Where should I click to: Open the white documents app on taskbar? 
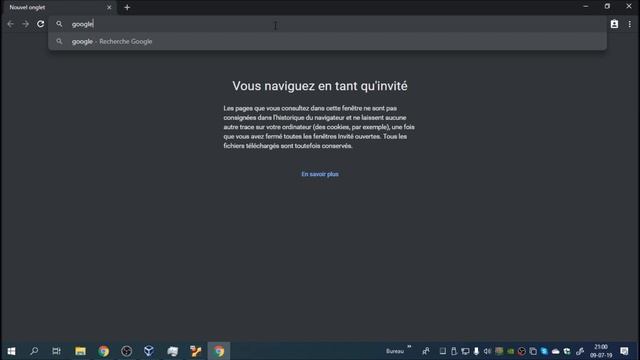click(x=172, y=351)
